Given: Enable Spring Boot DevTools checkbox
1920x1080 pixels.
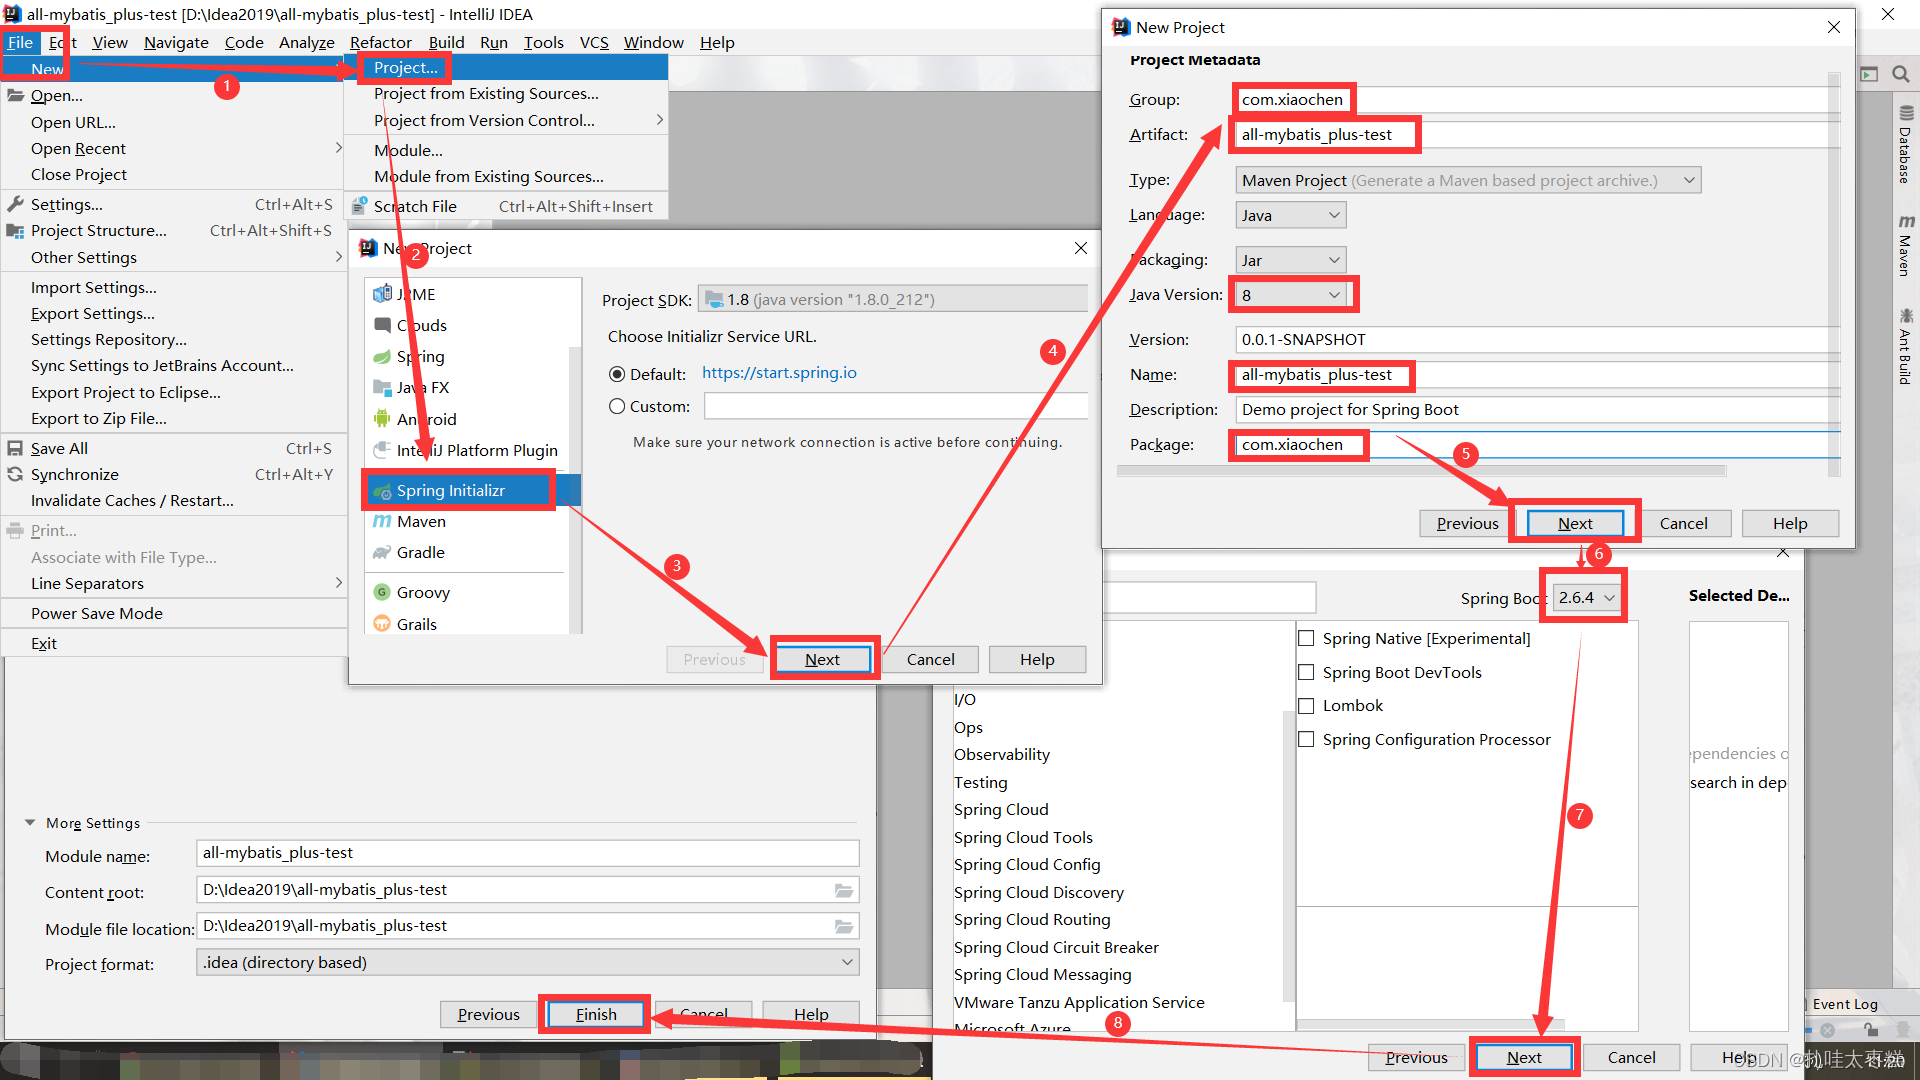Looking at the screenshot, I should (1306, 672).
